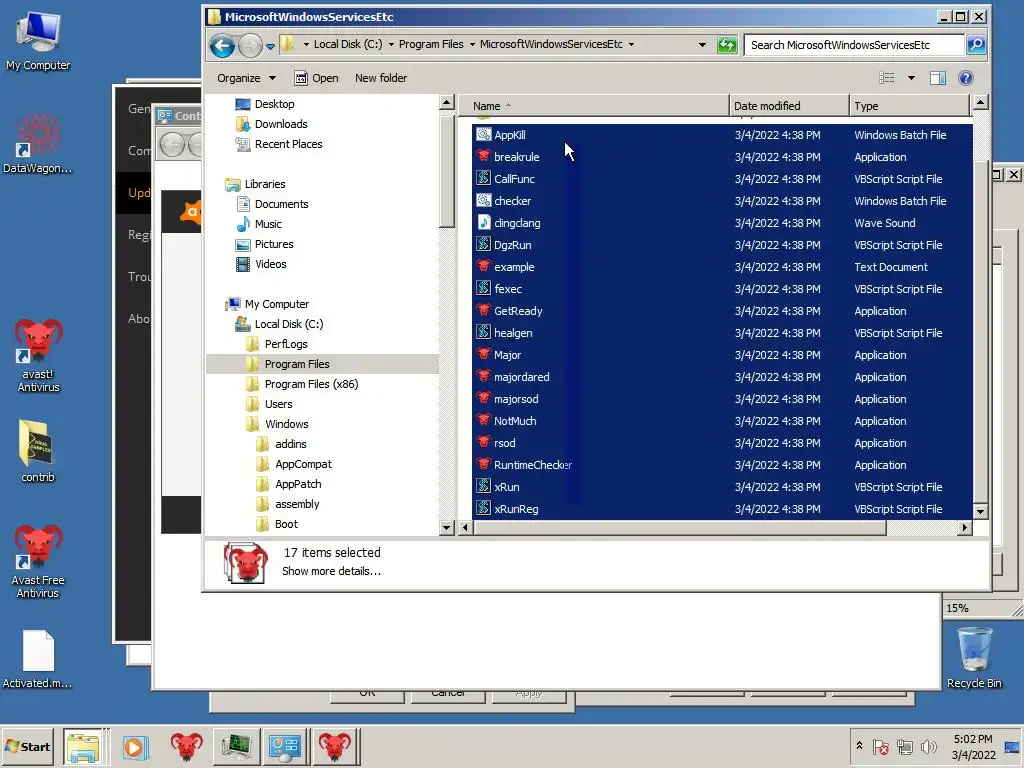Open the Documents library
Image resolution: width=1024 pixels, height=768 pixels.
coord(281,204)
